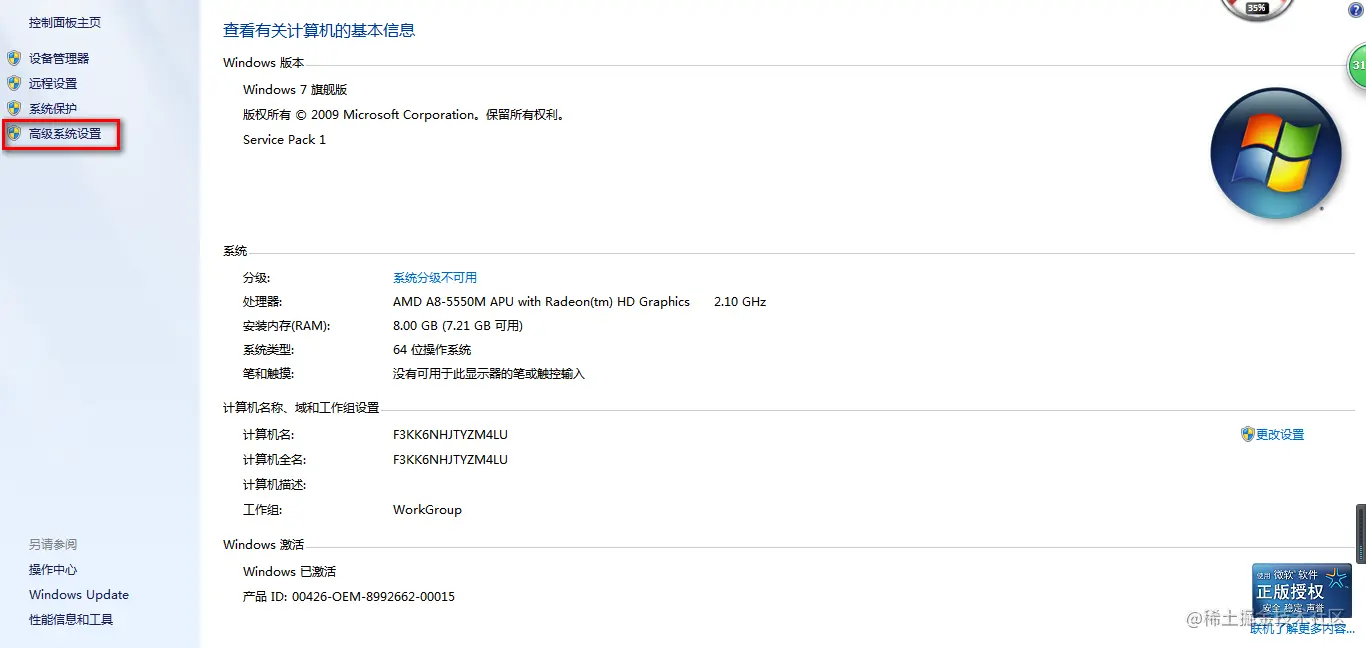Click shield icon beside 高级系统设置
The height and width of the screenshot is (648, 1366).
click(14, 133)
